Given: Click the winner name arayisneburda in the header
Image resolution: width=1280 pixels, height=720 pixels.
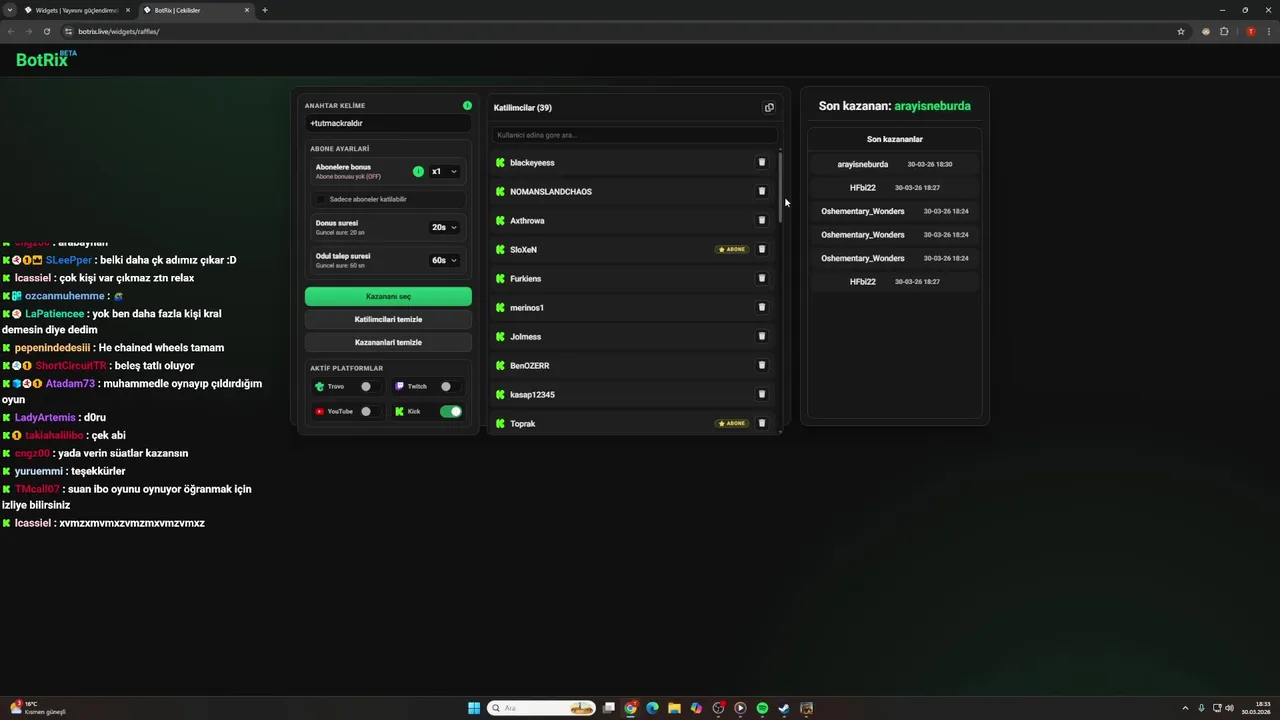Looking at the screenshot, I should tap(932, 106).
